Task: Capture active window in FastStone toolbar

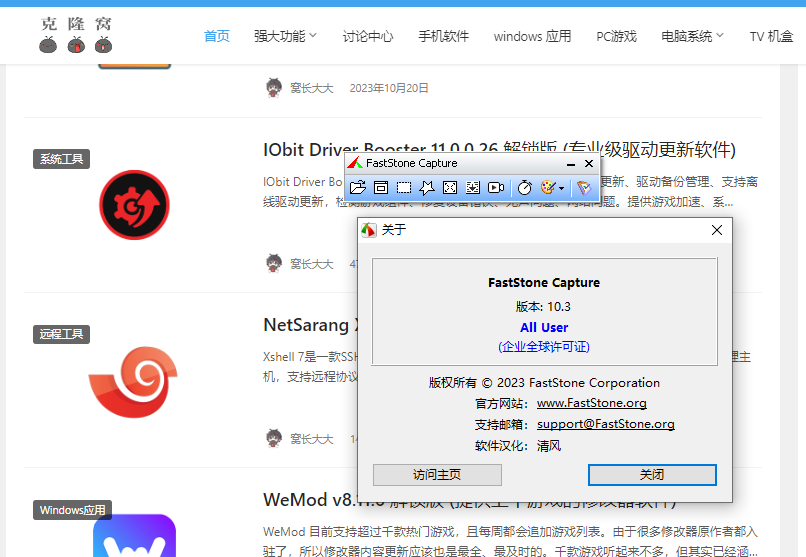Action: tap(381, 188)
